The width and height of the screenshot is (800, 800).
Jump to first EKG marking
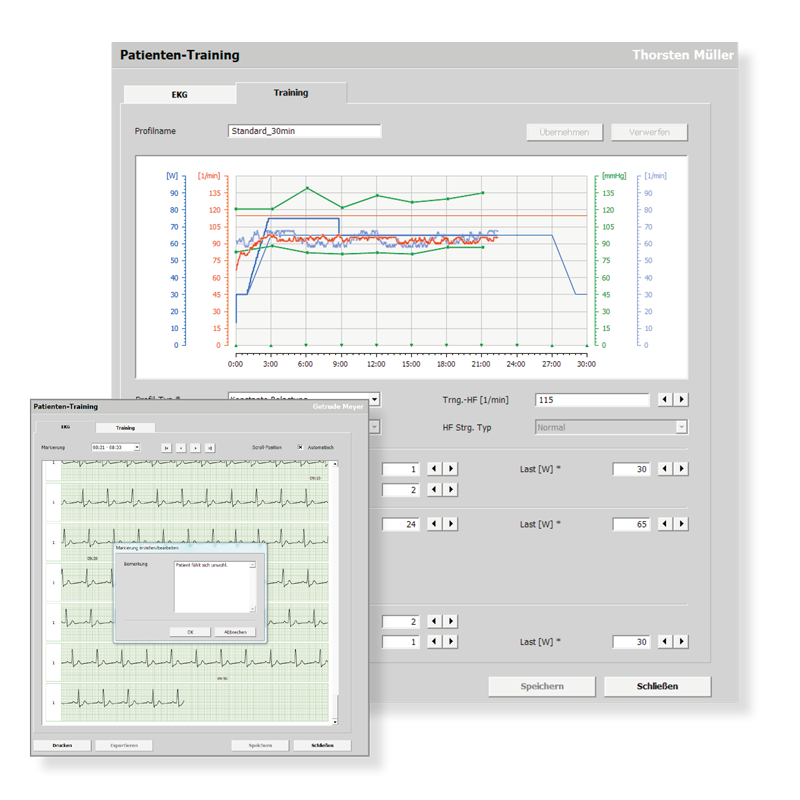click(x=167, y=447)
